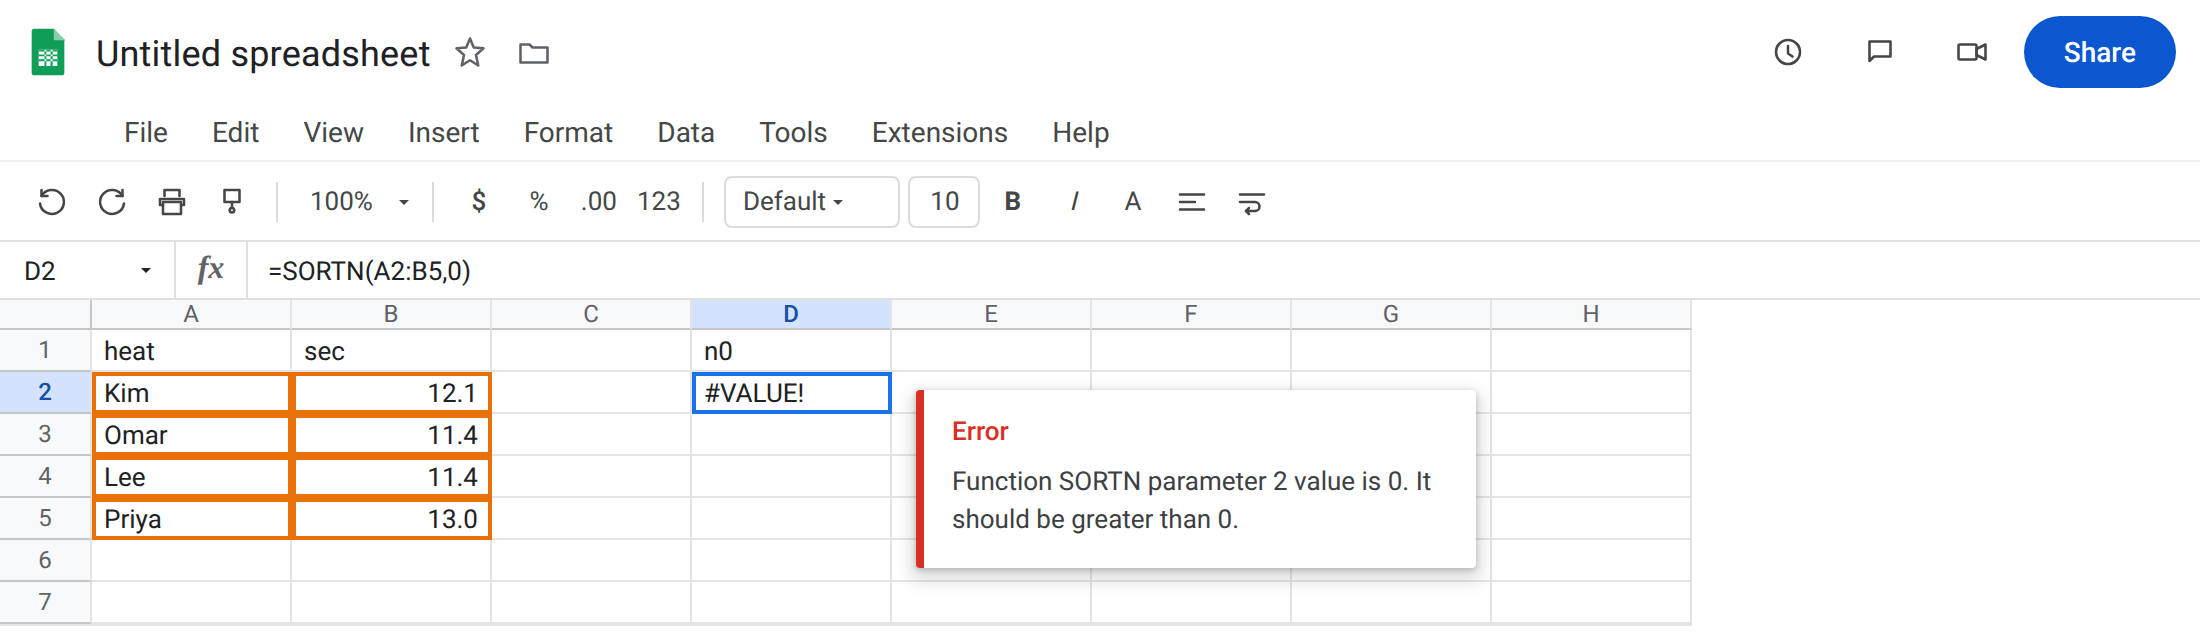This screenshot has height=642, width=2200.
Task: Expand the 100% zoom dropdown
Action: pos(360,202)
